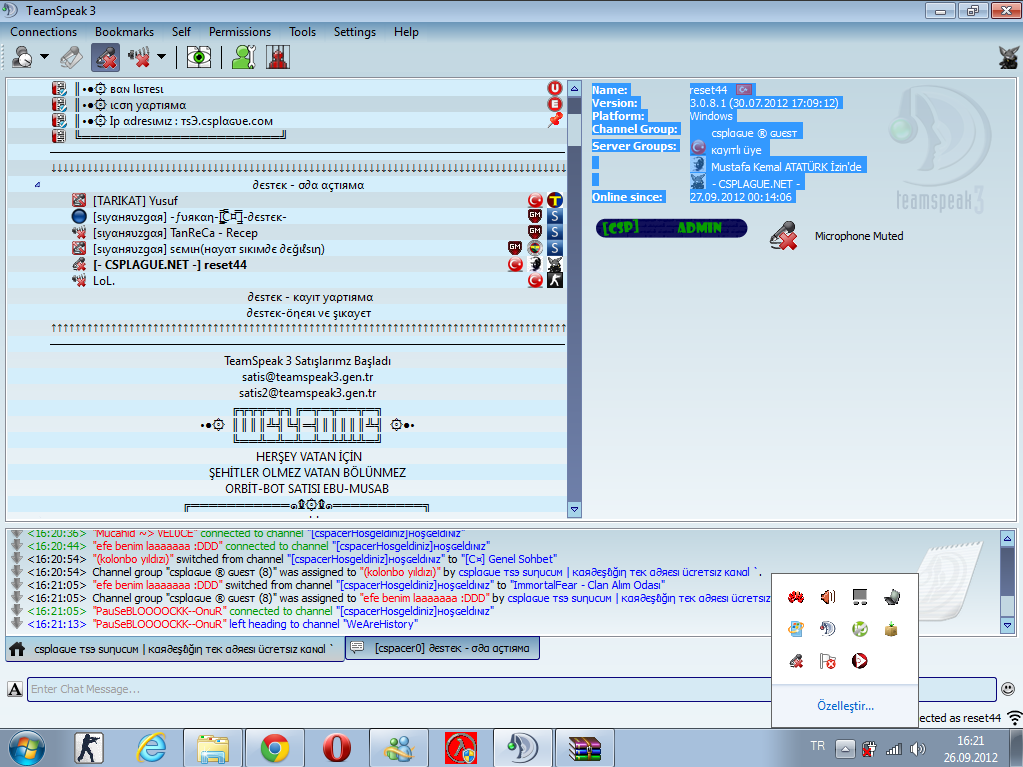
Task: Click the text format A icon
Action: (x=15, y=689)
